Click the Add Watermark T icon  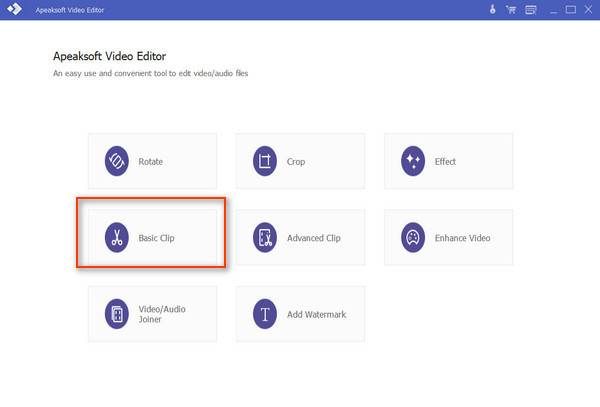point(265,314)
